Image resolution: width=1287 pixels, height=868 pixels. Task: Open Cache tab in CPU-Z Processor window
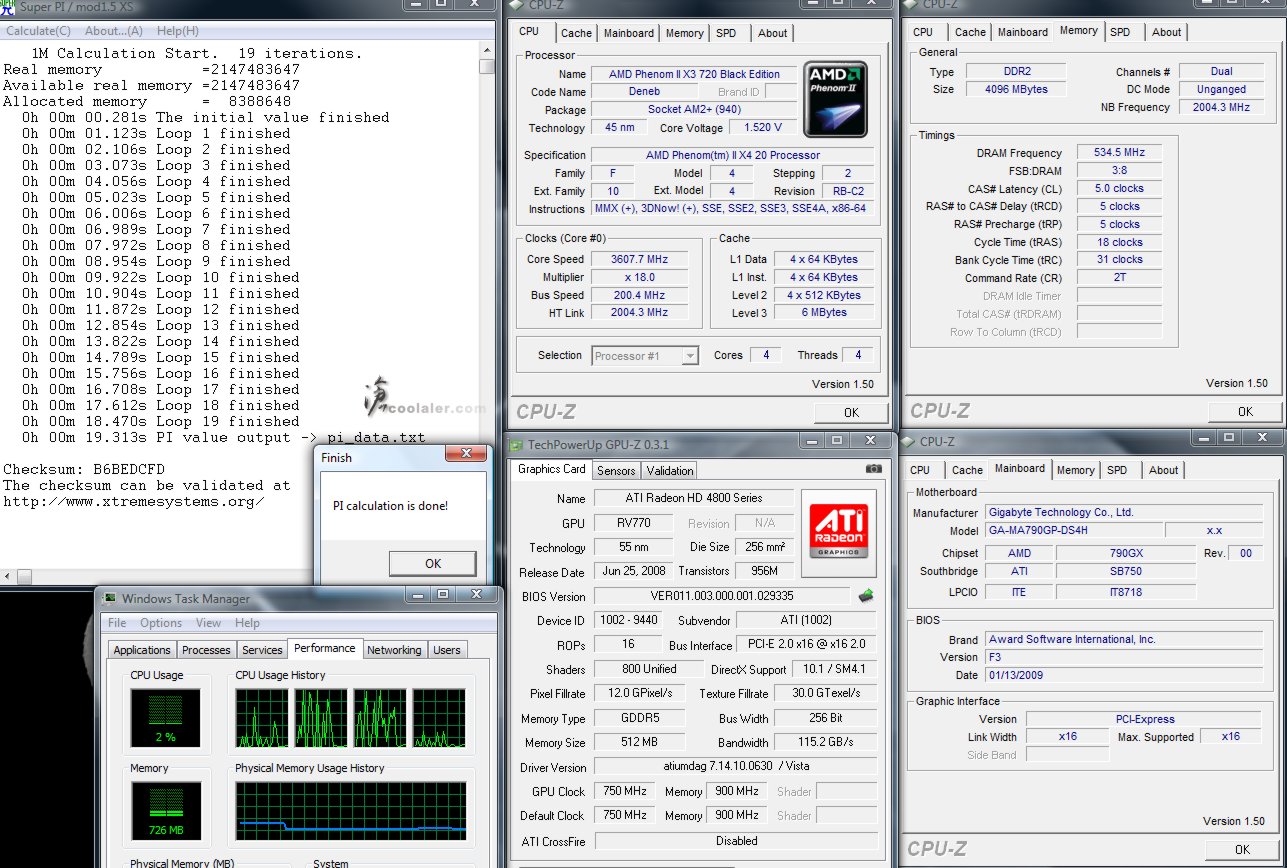(x=576, y=33)
